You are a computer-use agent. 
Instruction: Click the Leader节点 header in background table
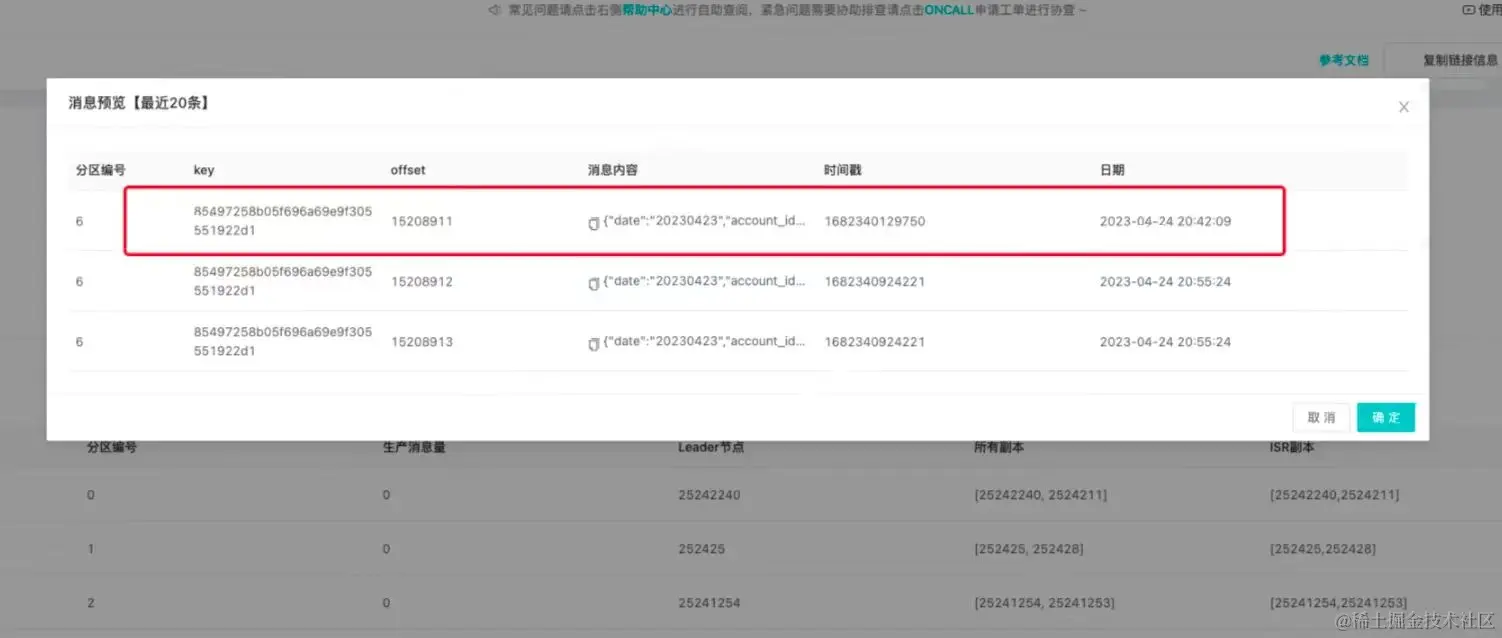(x=711, y=447)
